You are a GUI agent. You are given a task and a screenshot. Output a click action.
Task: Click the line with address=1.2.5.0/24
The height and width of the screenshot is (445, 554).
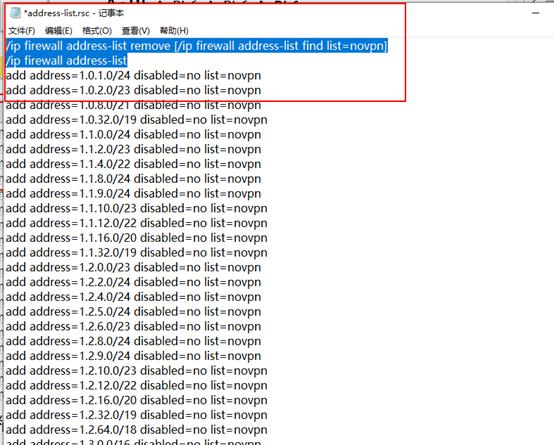134,312
